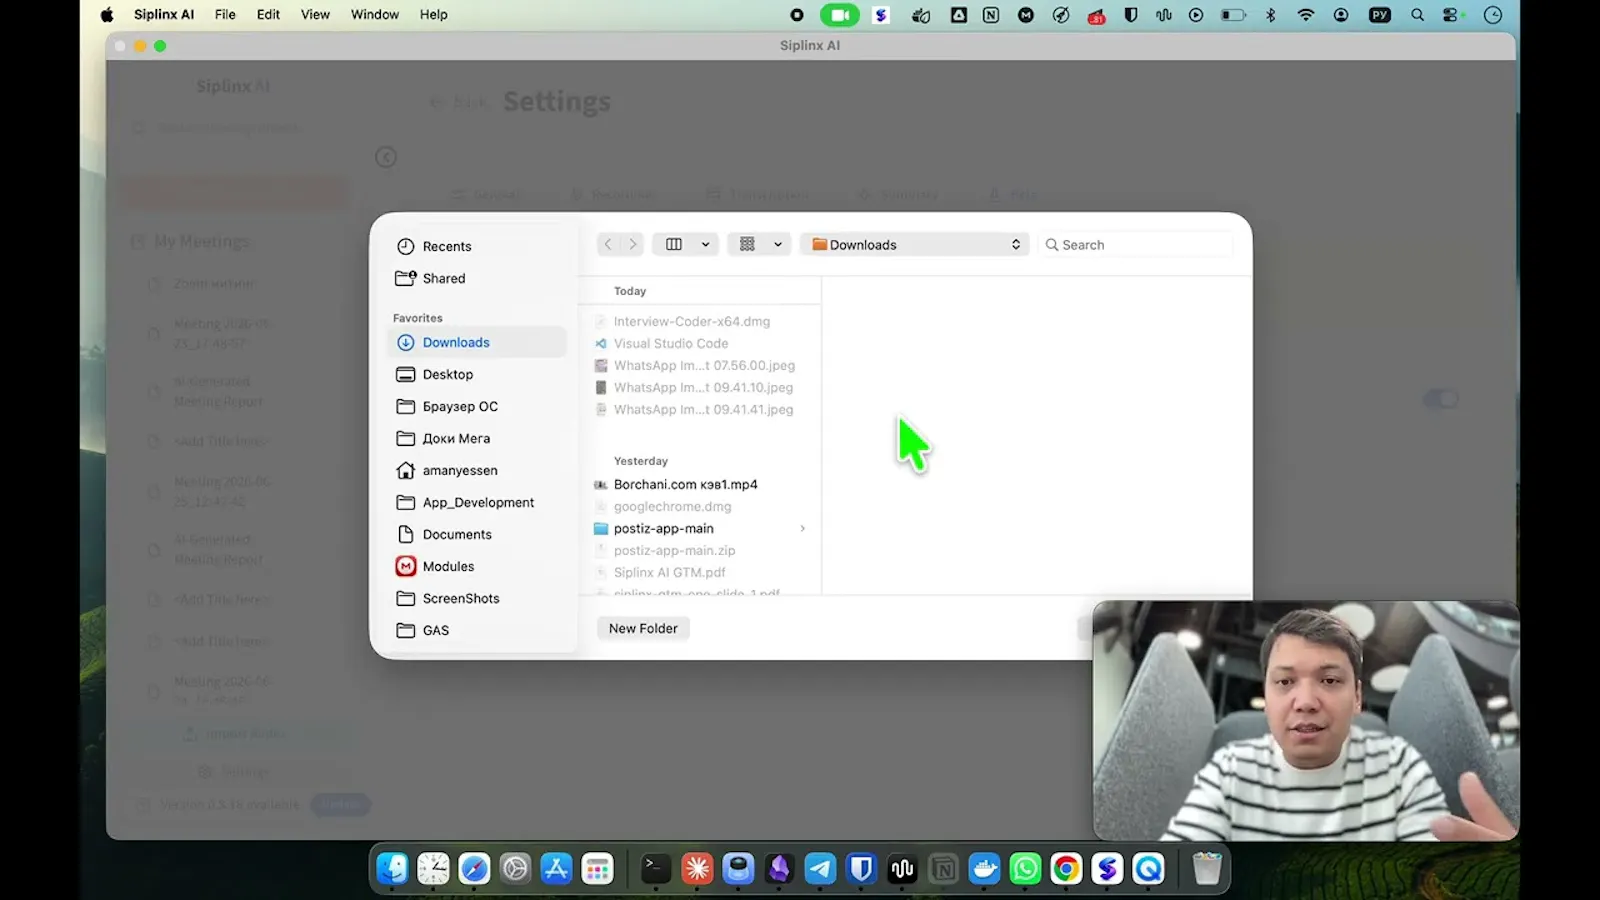This screenshot has width=1600, height=900.
Task: Open Spotlight search in menu bar
Action: [1417, 14]
